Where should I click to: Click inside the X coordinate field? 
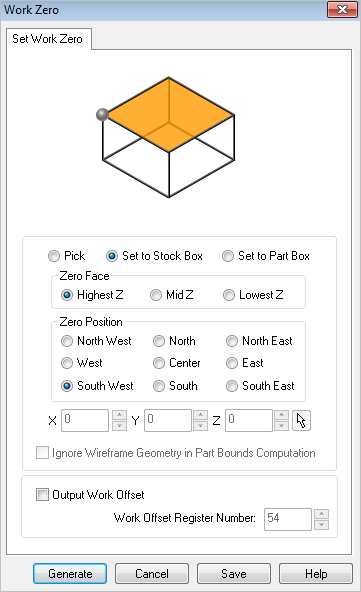click(x=85, y=420)
